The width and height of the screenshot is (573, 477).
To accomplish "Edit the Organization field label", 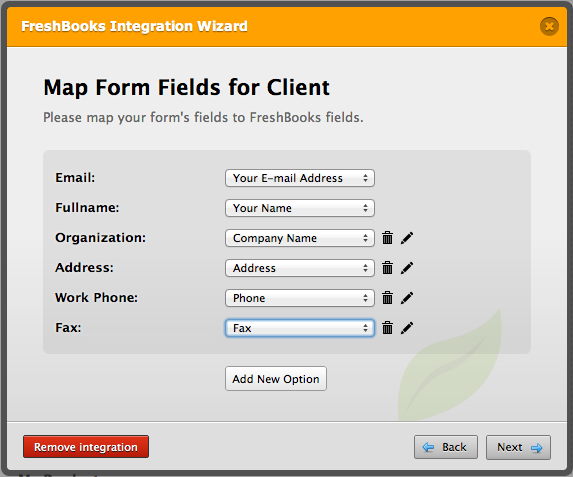I will pyautogui.click(x=407, y=238).
